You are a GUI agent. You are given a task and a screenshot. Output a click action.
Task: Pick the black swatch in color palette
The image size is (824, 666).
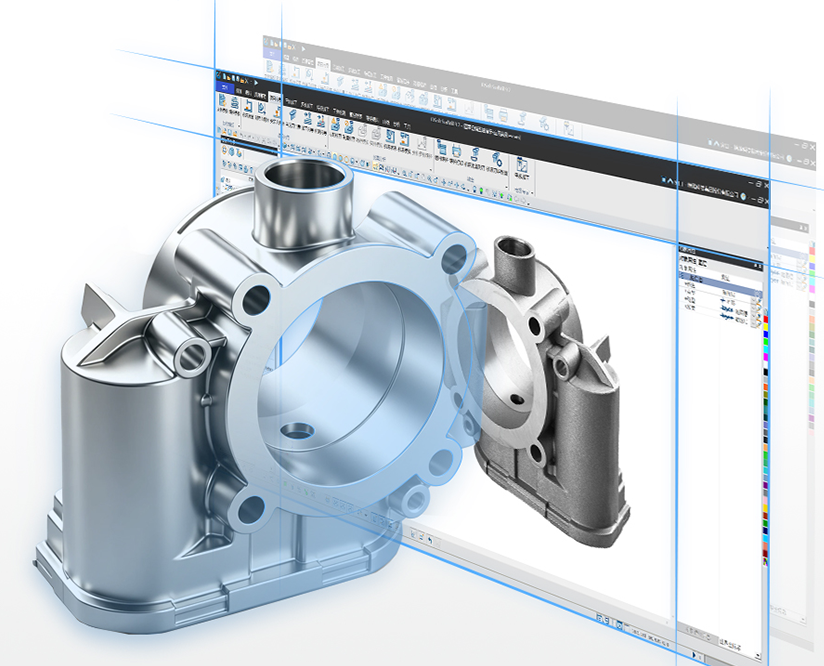pos(766,372)
